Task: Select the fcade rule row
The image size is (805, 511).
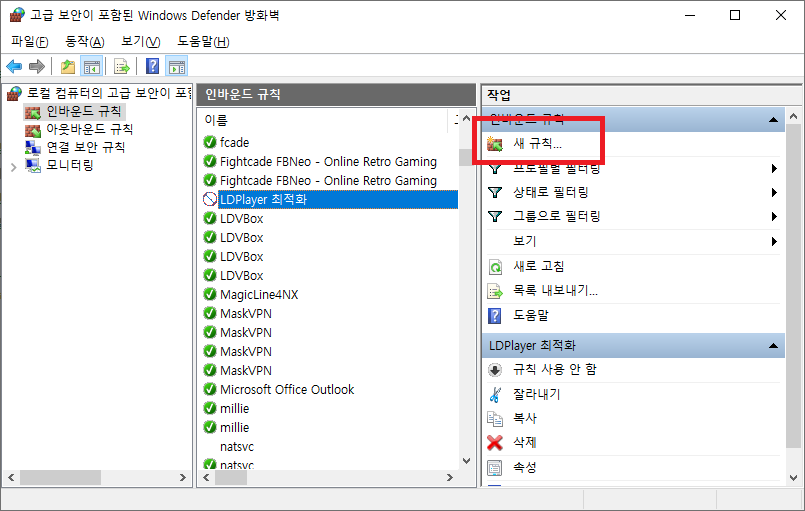Action: pos(234,142)
